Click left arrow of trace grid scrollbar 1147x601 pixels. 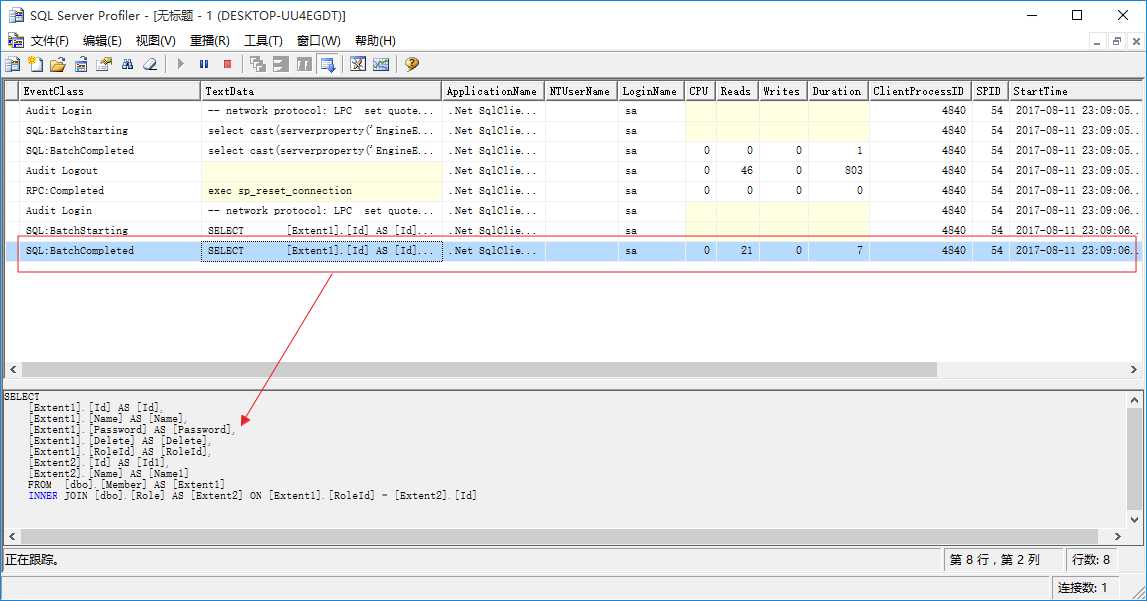coord(12,369)
